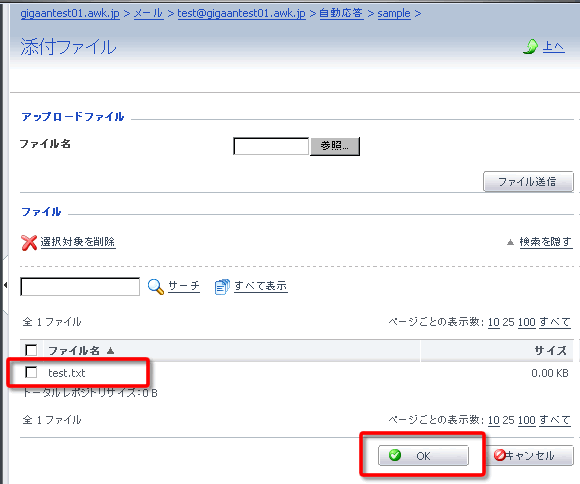This screenshot has width=580, height=484.
Task: Focus the file search input box
Action: pos(80,287)
